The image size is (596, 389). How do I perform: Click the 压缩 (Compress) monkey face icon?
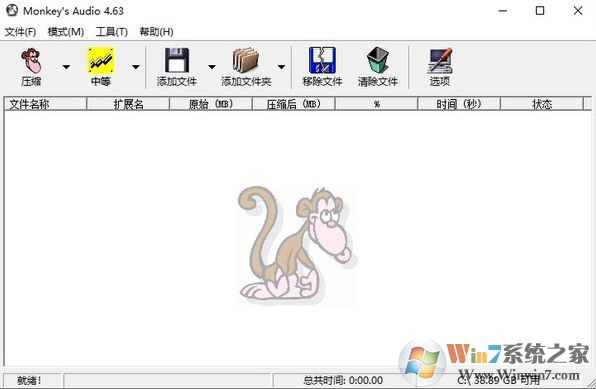31,61
